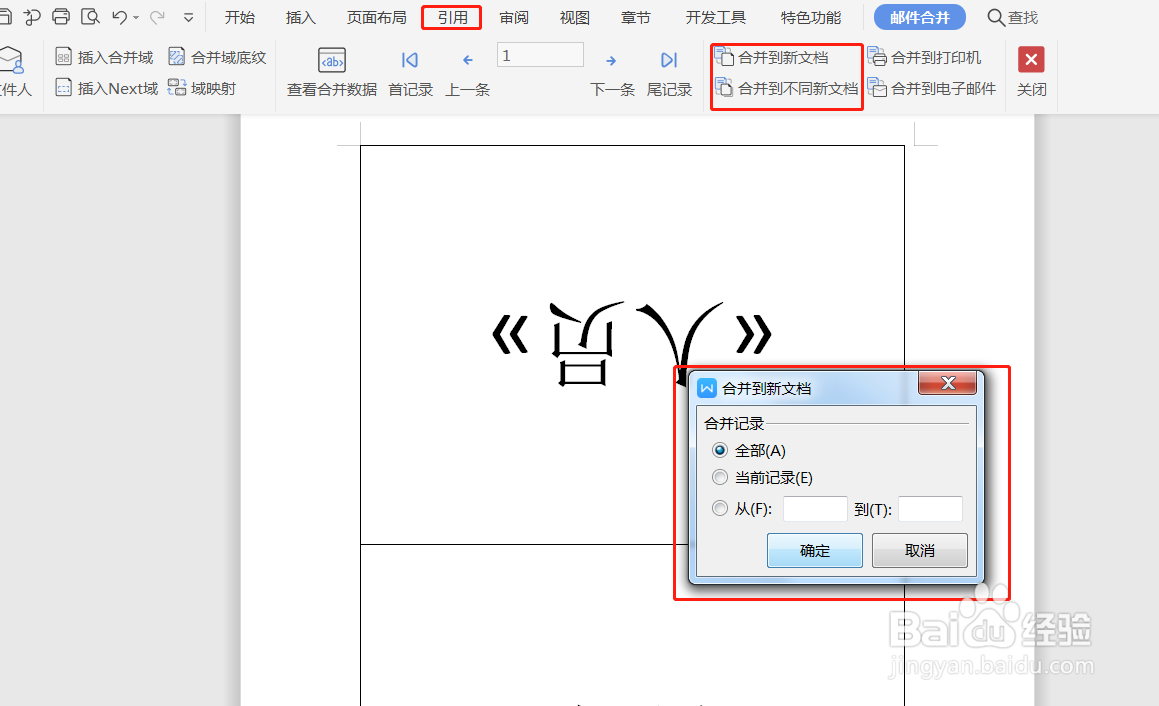Open 域映射 field mapping

[212, 88]
